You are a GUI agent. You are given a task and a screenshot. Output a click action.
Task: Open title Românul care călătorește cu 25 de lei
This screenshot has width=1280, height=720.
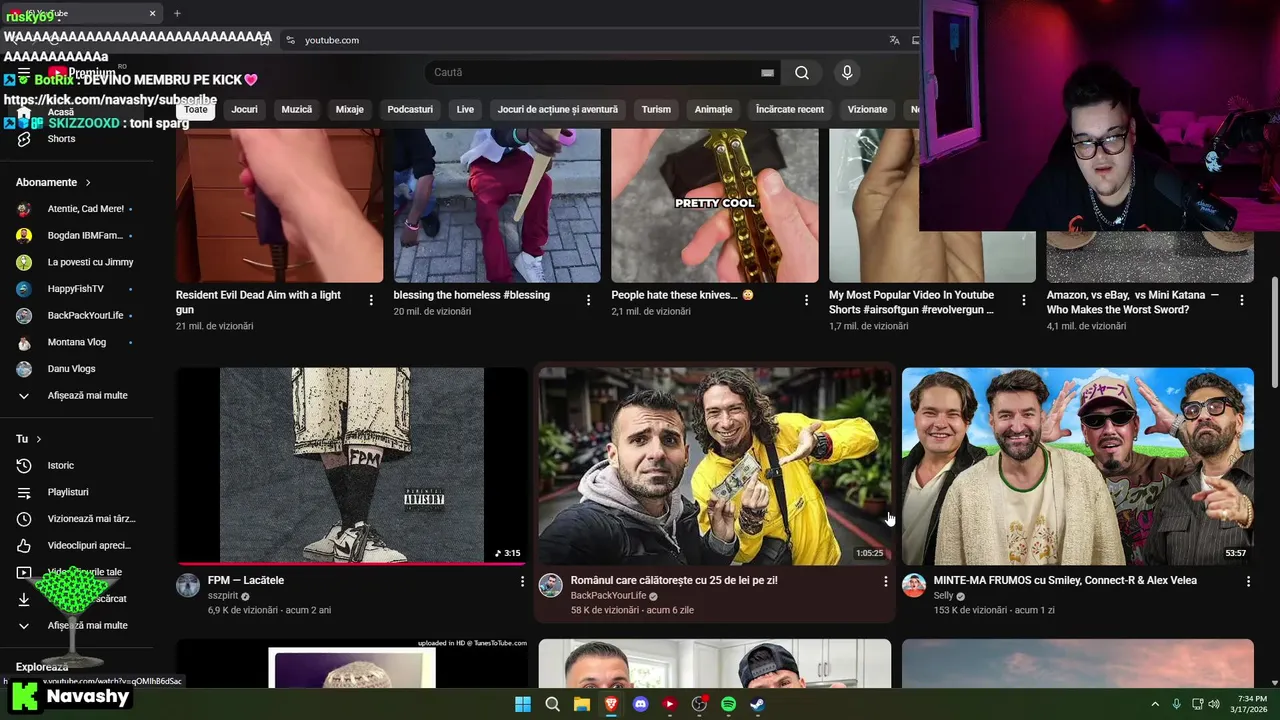tap(674, 580)
